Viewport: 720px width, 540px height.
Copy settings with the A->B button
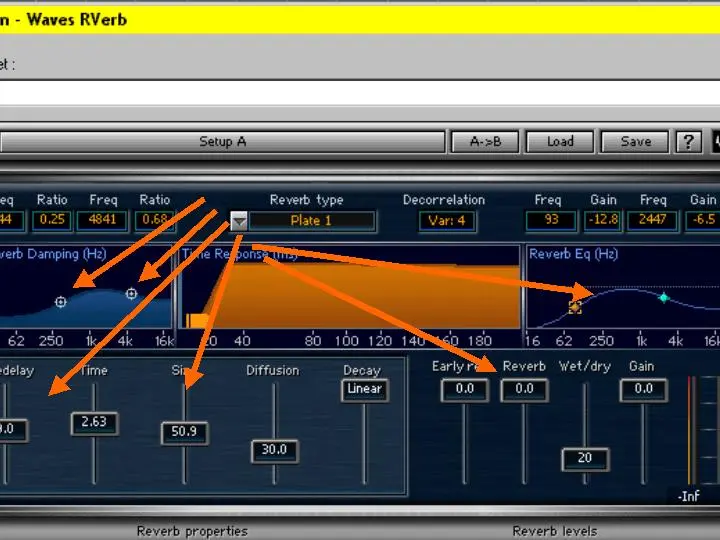click(x=485, y=142)
